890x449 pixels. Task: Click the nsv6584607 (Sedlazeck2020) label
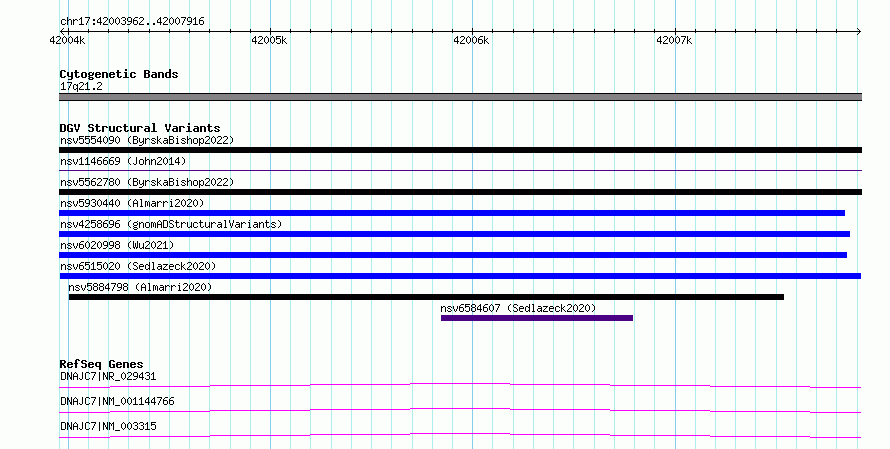518,308
